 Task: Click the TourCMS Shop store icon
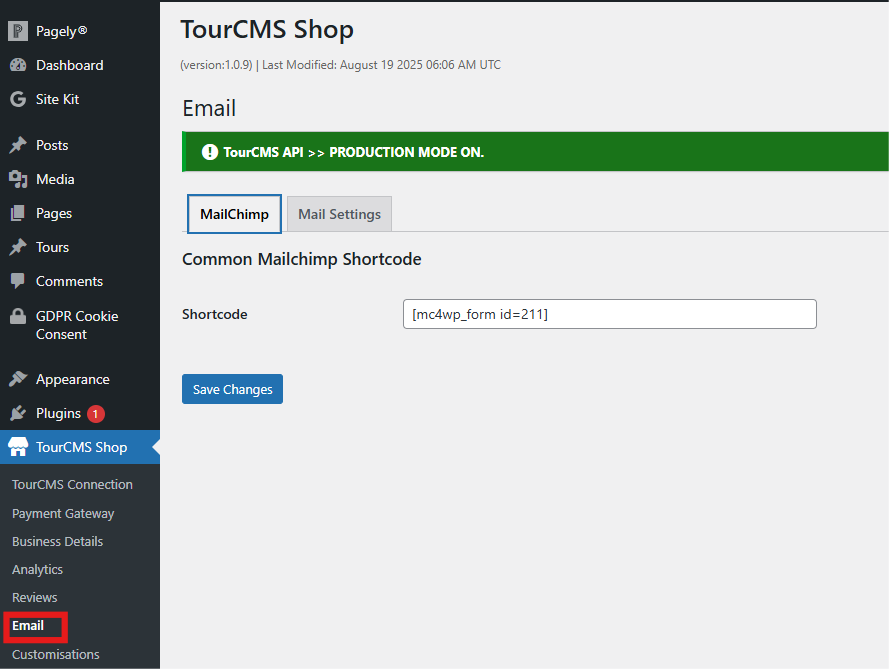[x=18, y=447]
